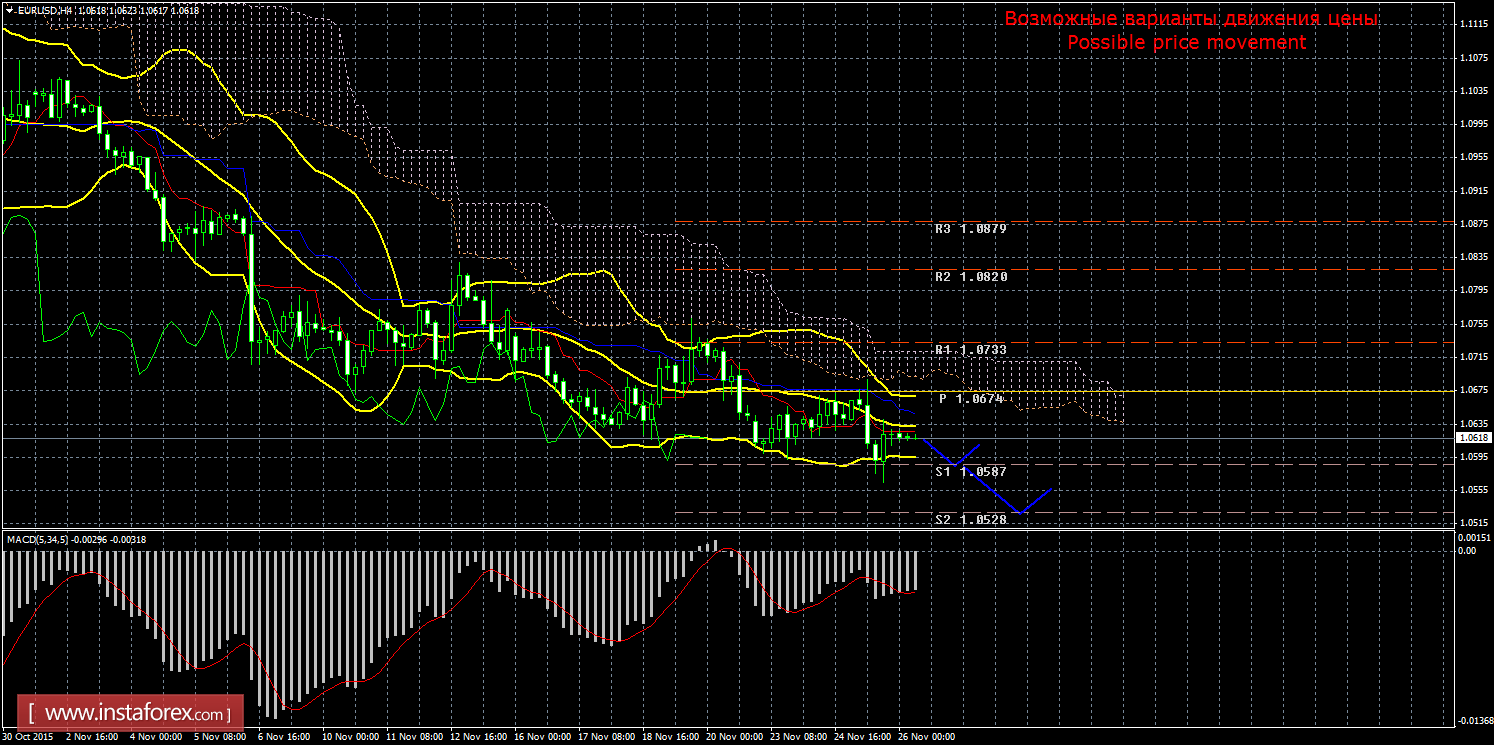Click the www.instaforex.com watermark link
The height and width of the screenshot is (745, 1494).
136,714
